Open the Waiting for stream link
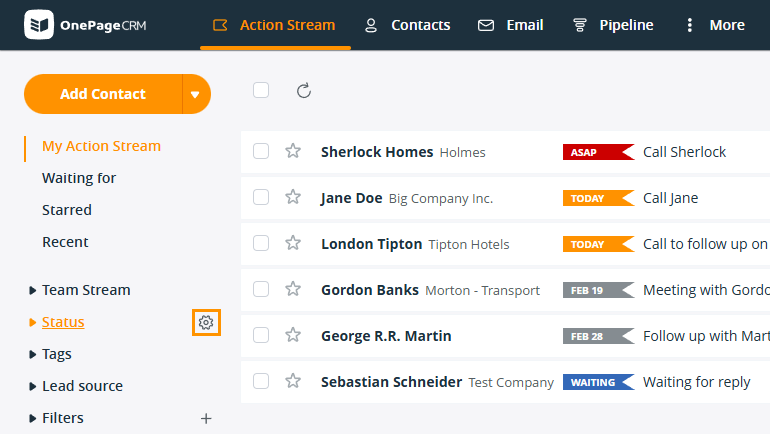This screenshot has width=770, height=434. [79, 178]
